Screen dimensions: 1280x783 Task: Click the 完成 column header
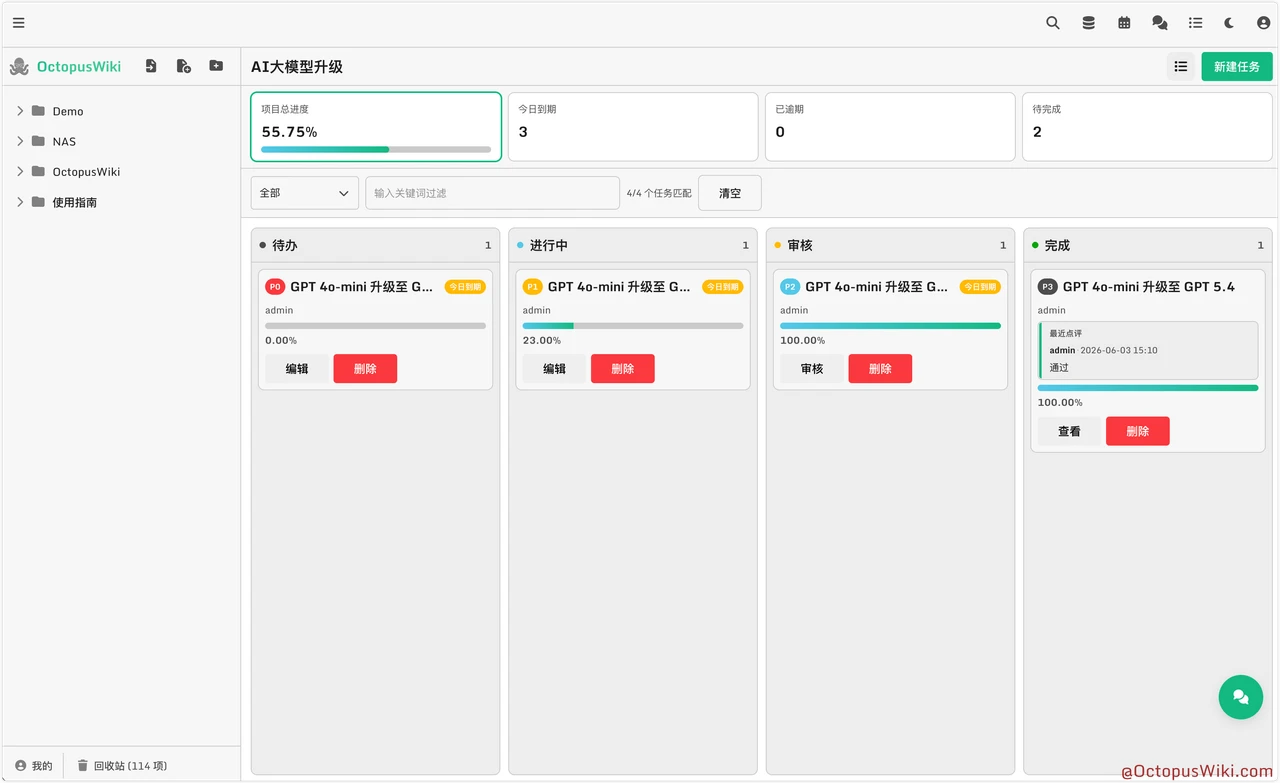1148,245
